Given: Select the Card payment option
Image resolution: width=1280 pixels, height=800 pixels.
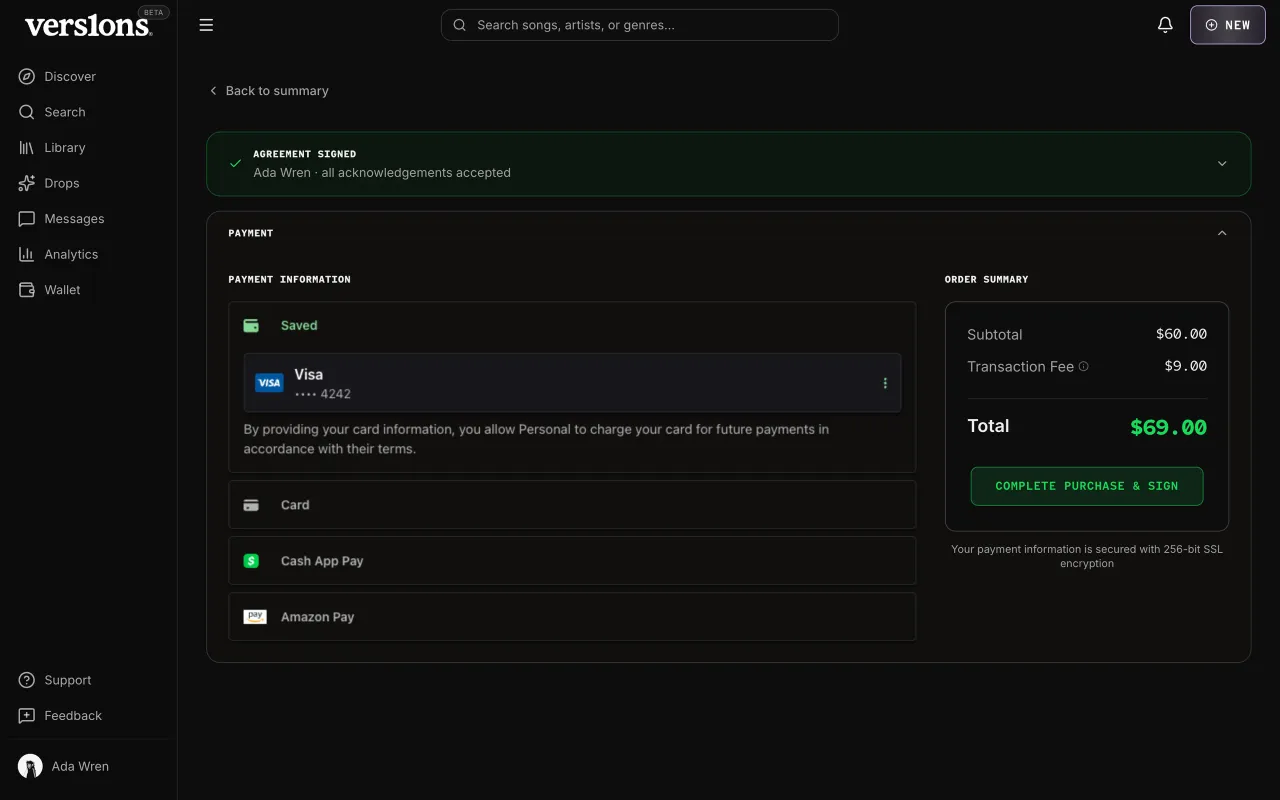Looking at the screenshot, I should 572,505.
